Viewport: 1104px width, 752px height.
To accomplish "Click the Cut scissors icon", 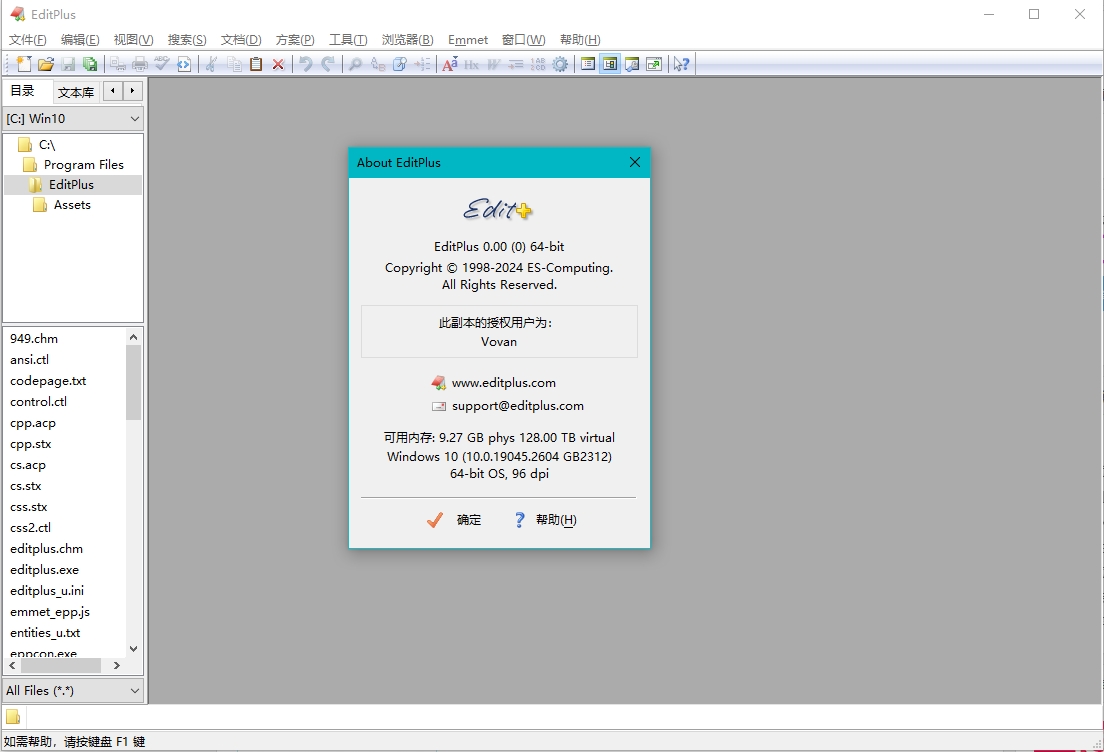I will 211,64.
